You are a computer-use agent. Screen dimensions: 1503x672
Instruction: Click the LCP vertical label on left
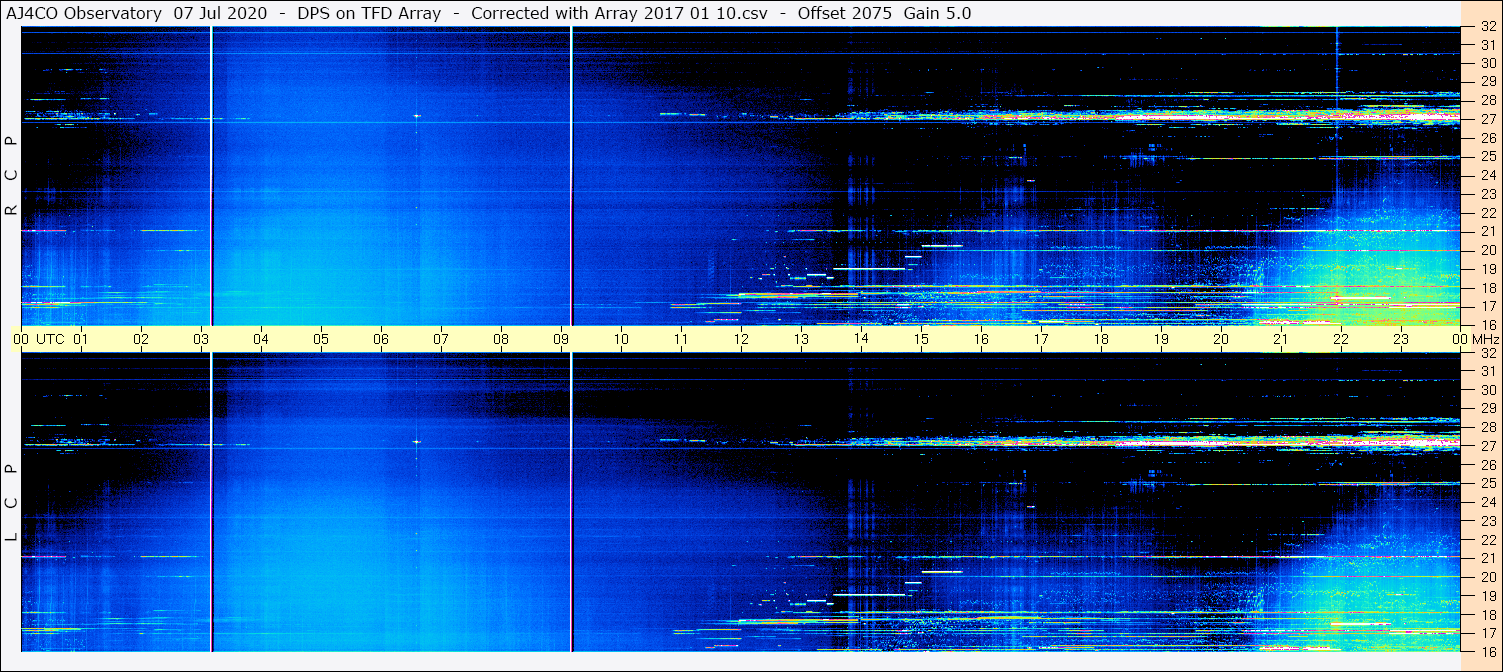coord(11,503)
